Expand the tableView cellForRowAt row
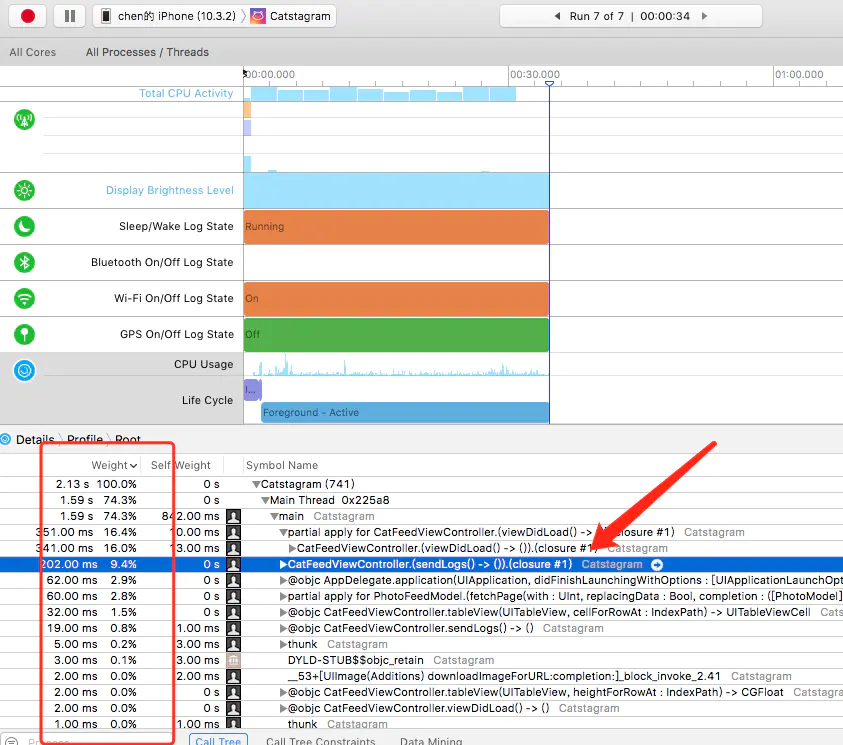This screenshot has height=745, width=843. click(283, 612)
